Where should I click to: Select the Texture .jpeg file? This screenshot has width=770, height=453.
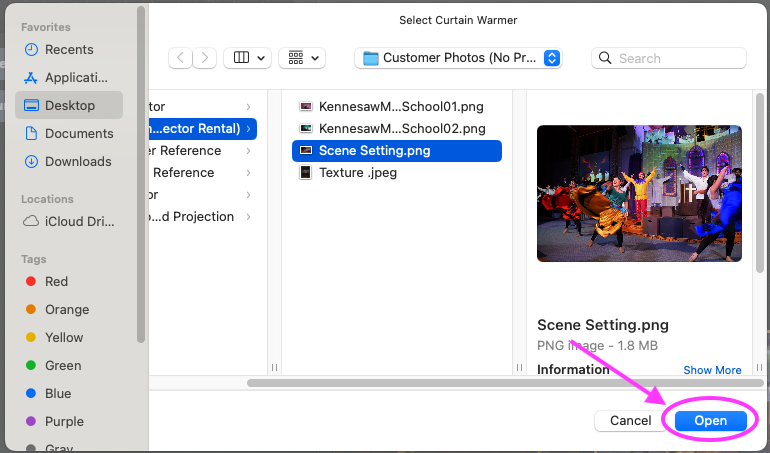[356, 172]
